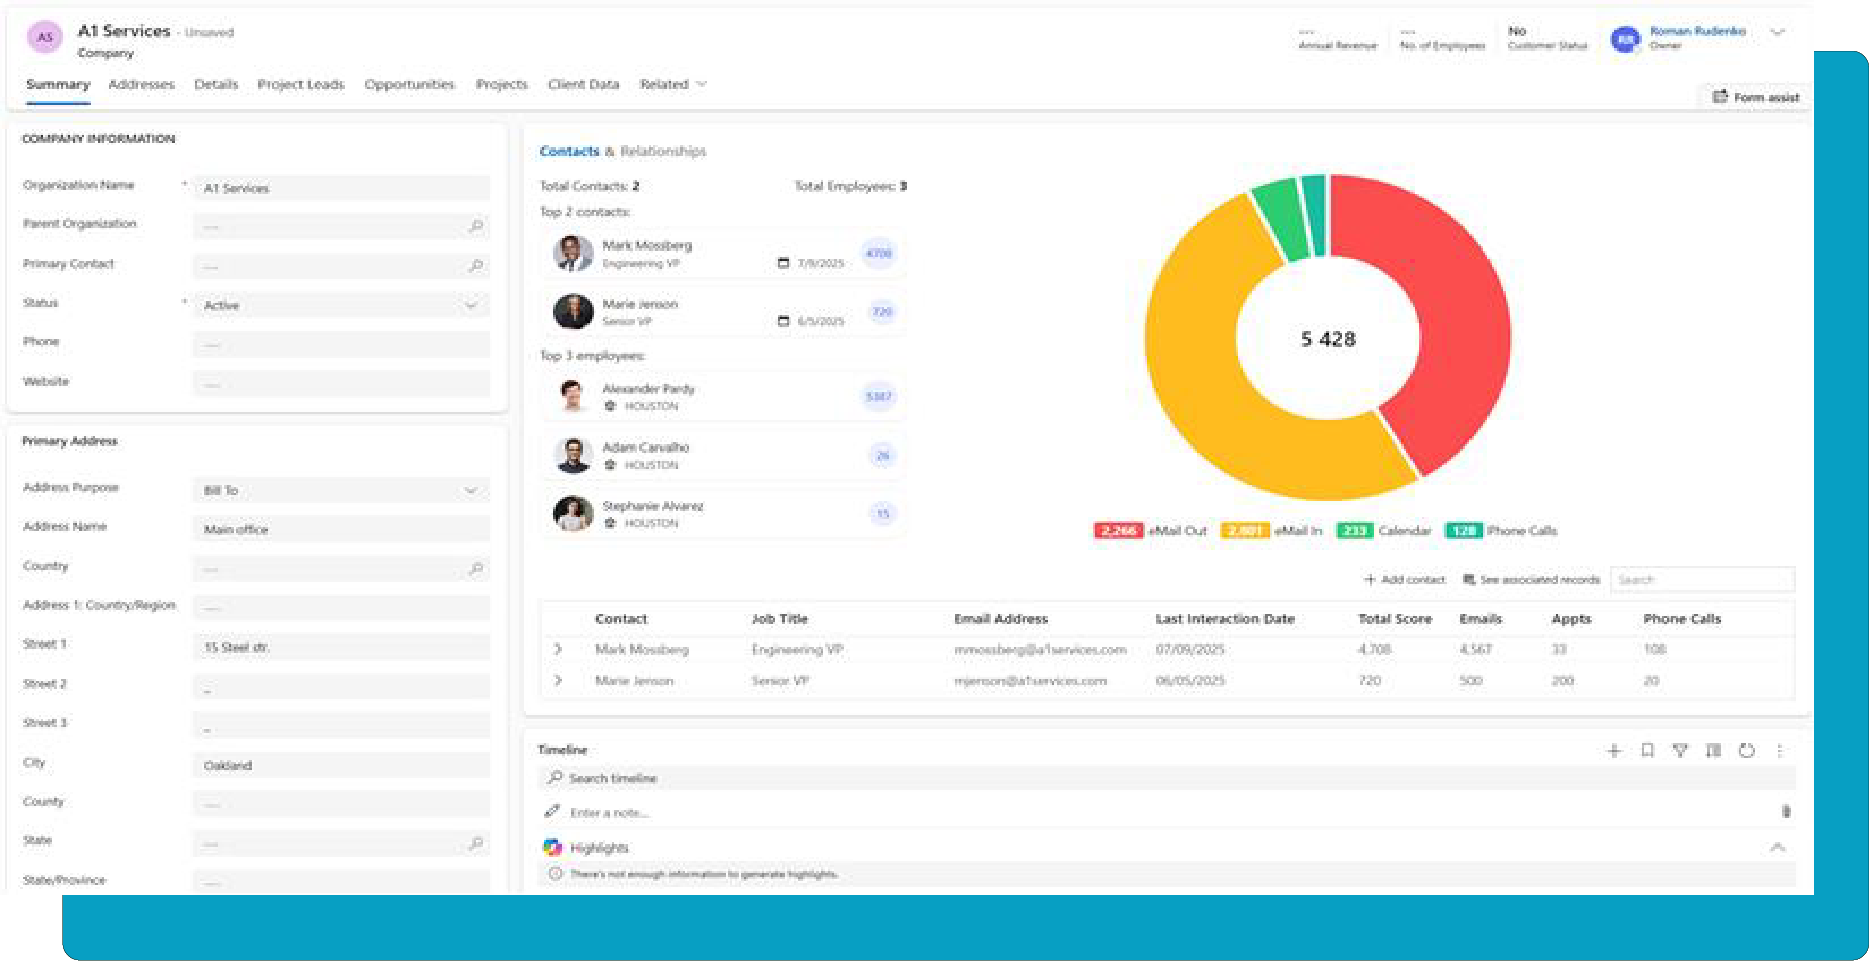Refresh the timeline
The image size is (1869, 961).
point(1746,750)
